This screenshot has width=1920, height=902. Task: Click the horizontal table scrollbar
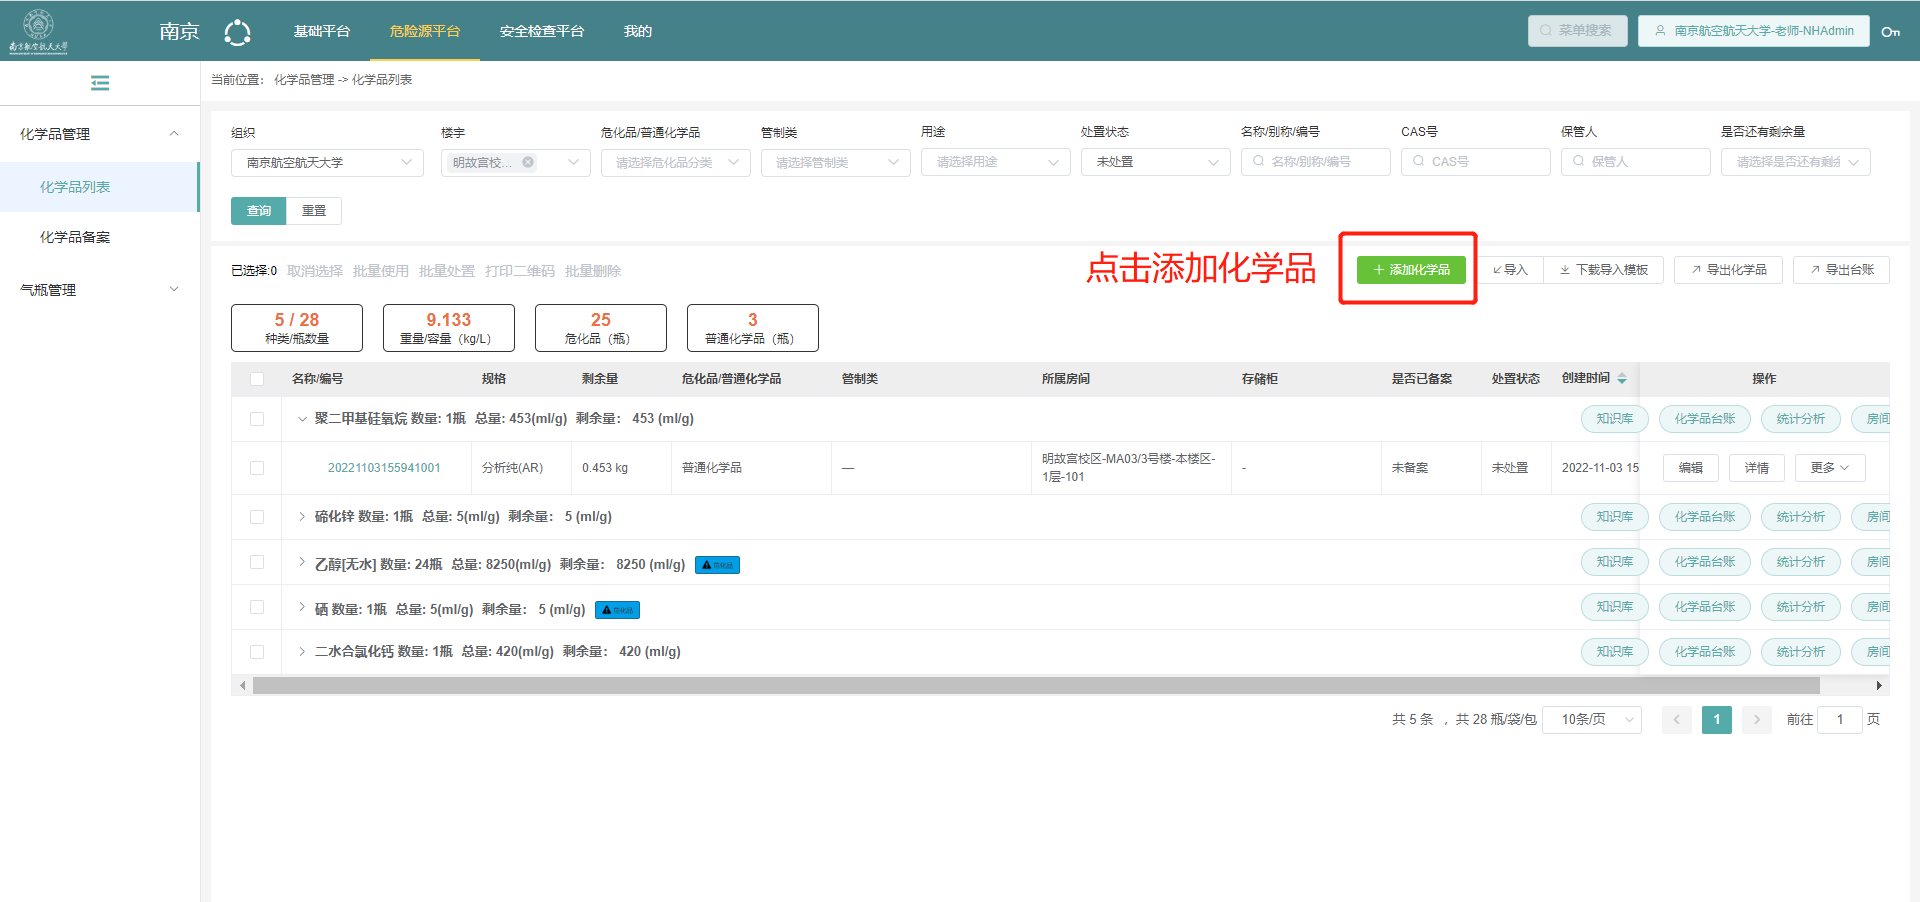pyautogui.click(x=1035, y=685)
